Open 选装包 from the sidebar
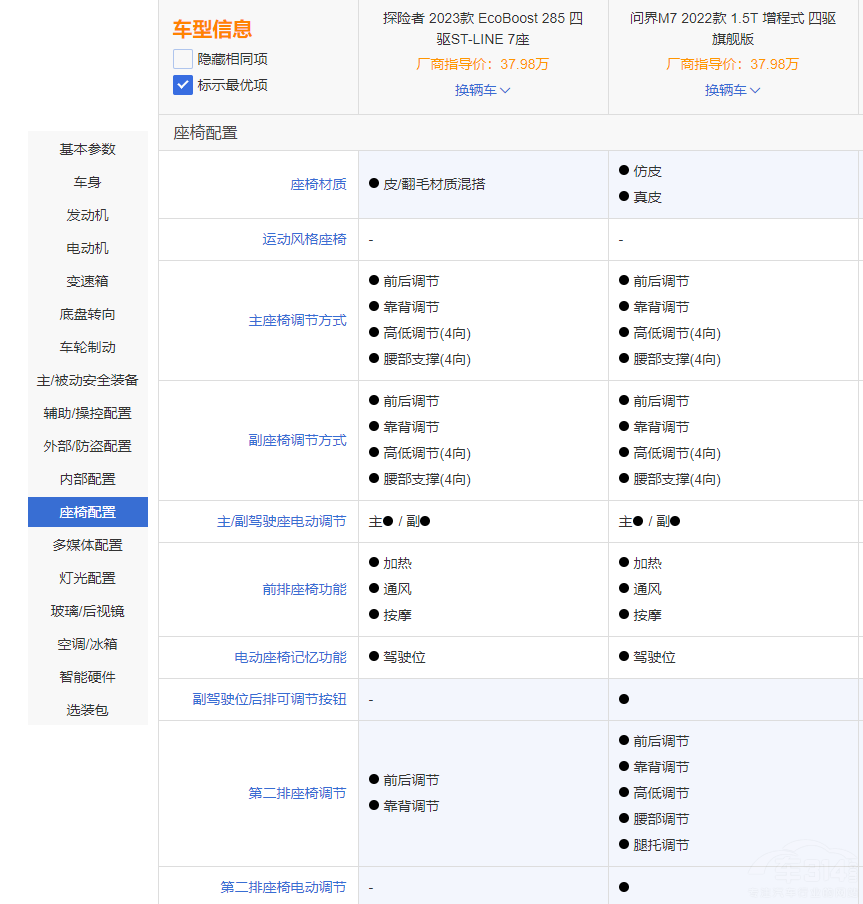Viewport: 863px width, 904px height. tap(88, 710)
